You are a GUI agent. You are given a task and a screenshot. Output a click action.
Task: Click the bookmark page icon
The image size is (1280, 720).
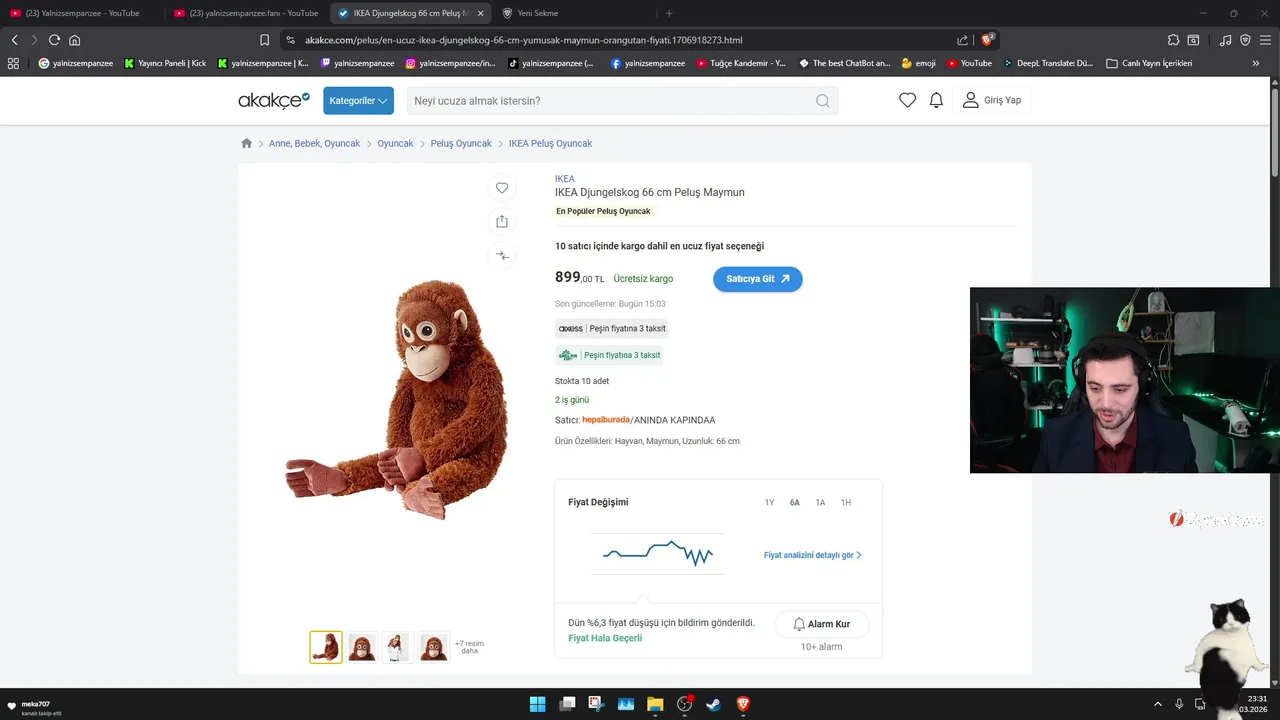264,40
